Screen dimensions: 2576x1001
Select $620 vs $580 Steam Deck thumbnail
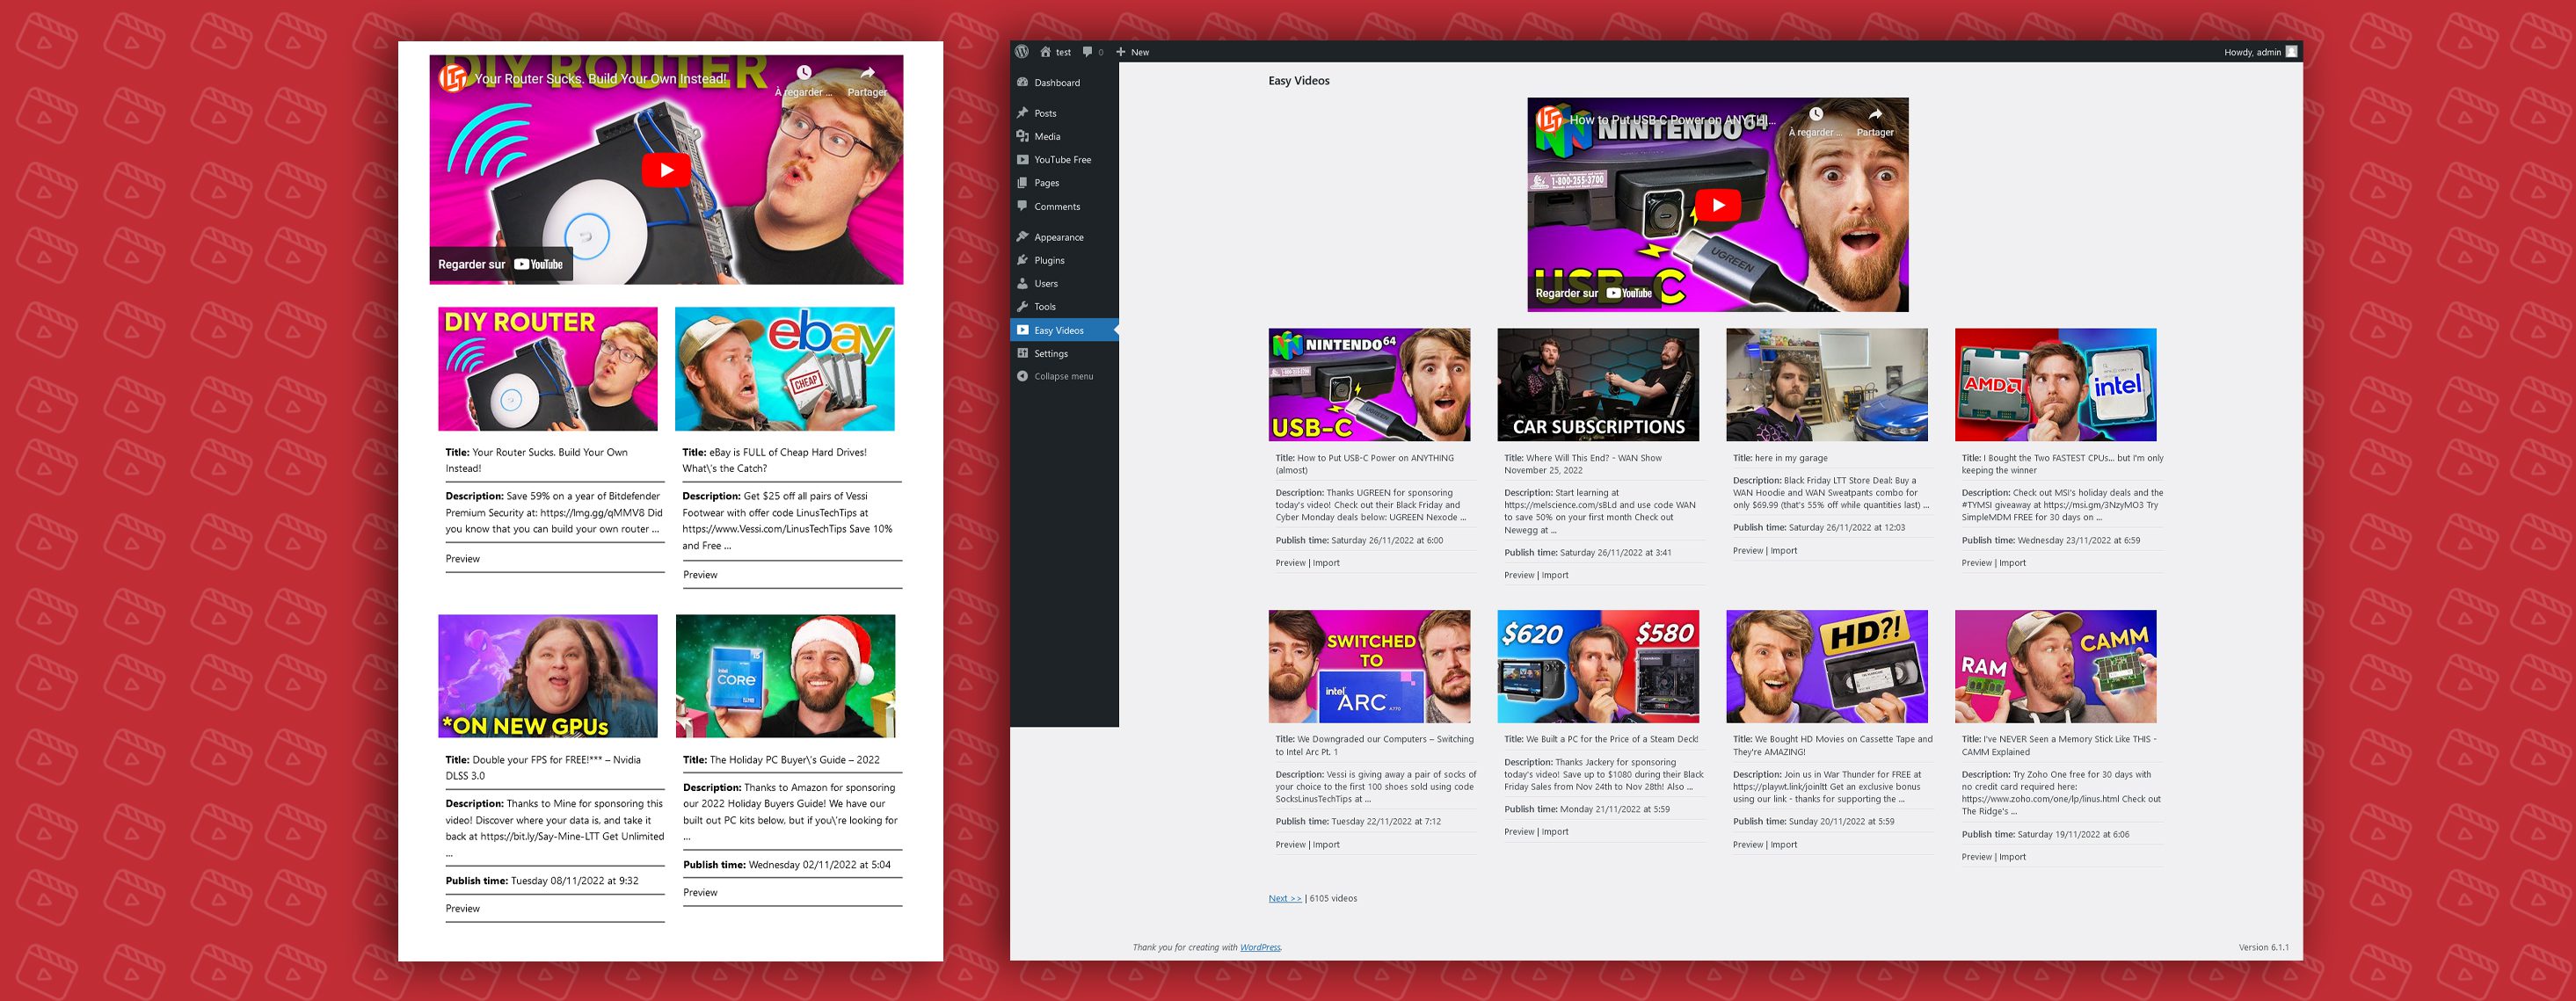point(1598,666)
